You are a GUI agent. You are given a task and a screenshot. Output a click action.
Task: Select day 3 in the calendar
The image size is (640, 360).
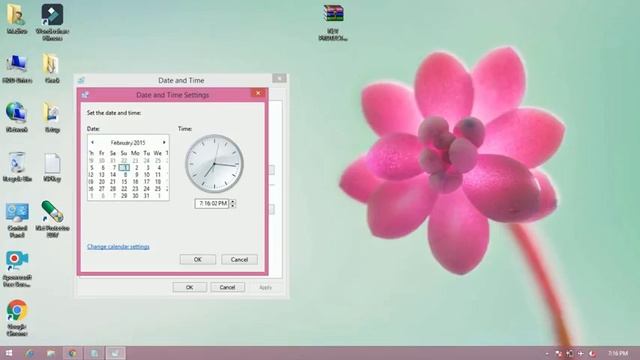pyautogui.click(x=148, y=168)
